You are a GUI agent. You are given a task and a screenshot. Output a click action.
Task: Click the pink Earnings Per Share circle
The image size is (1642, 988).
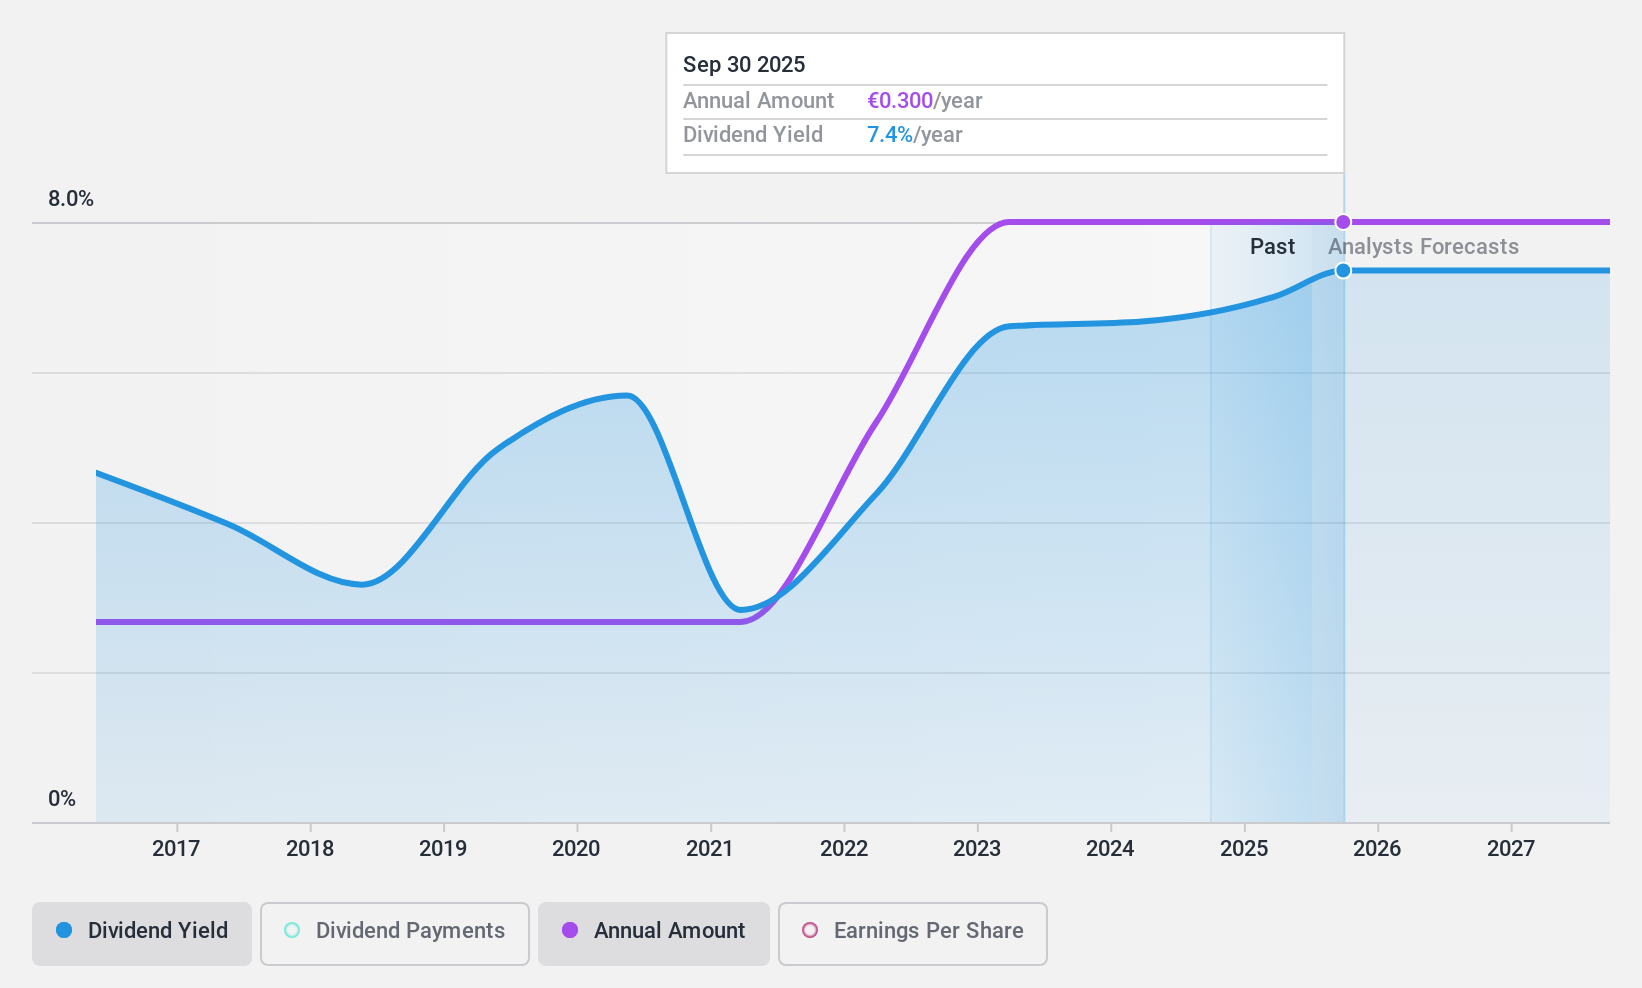pyautogui.click(x=810, y=930)
